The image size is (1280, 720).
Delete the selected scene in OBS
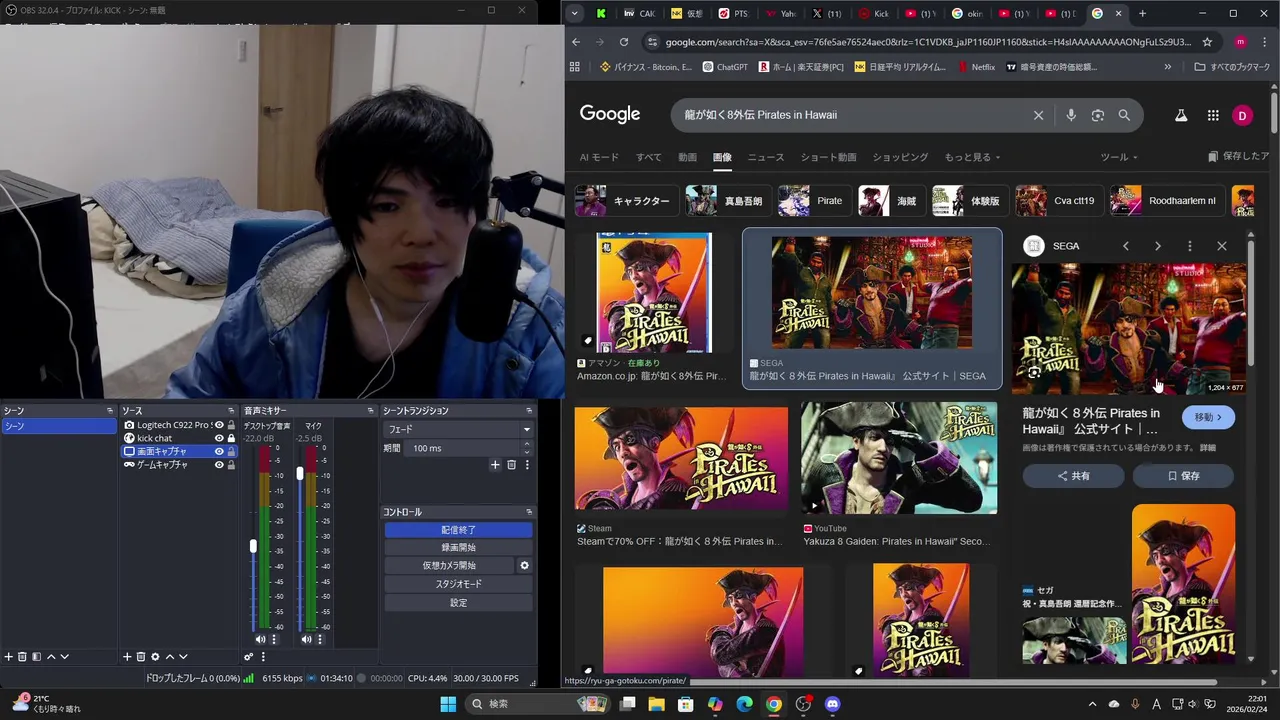tap(22, 657)
